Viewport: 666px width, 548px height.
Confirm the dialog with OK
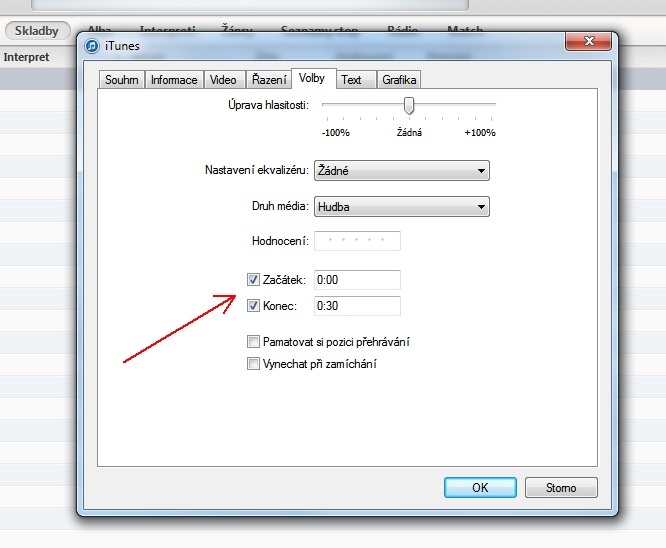(x=480, y=488)
